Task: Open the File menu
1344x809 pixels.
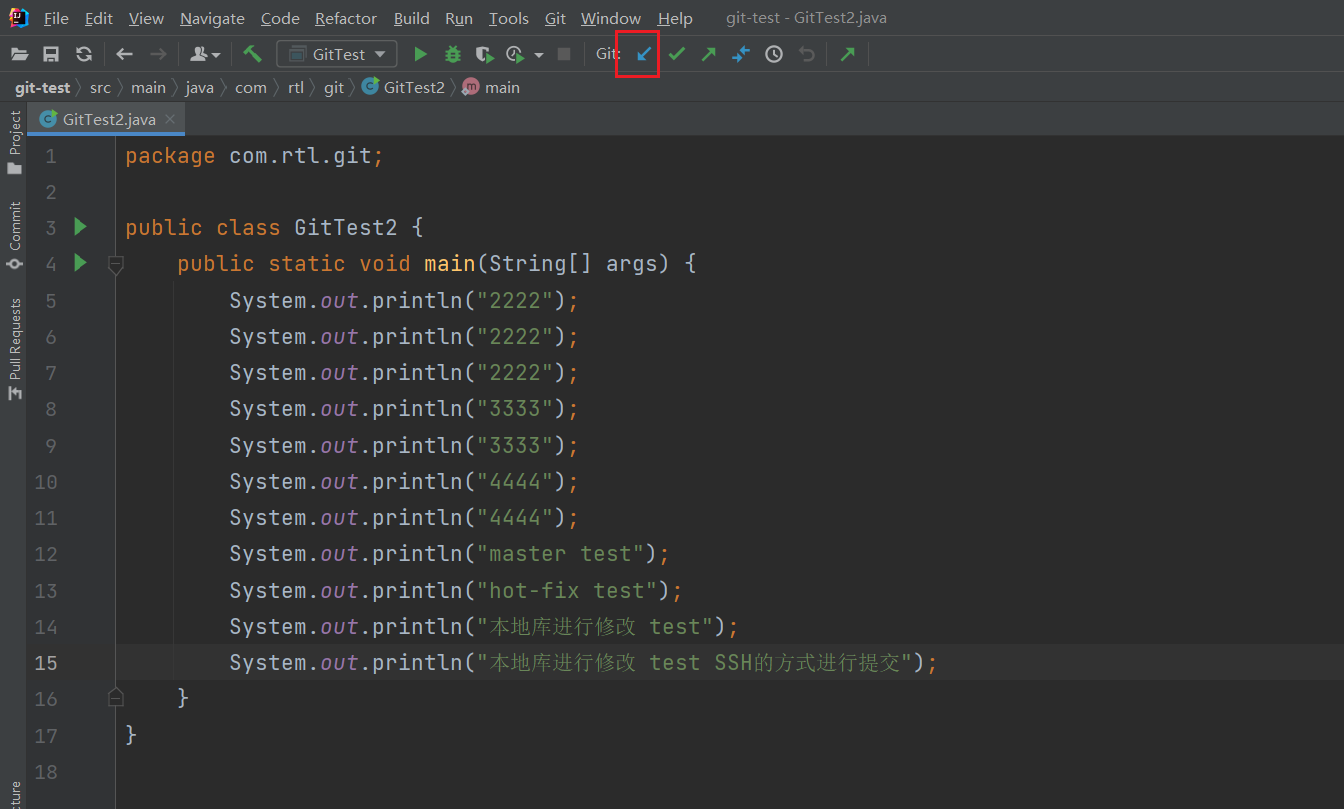Action: [56, 18]
